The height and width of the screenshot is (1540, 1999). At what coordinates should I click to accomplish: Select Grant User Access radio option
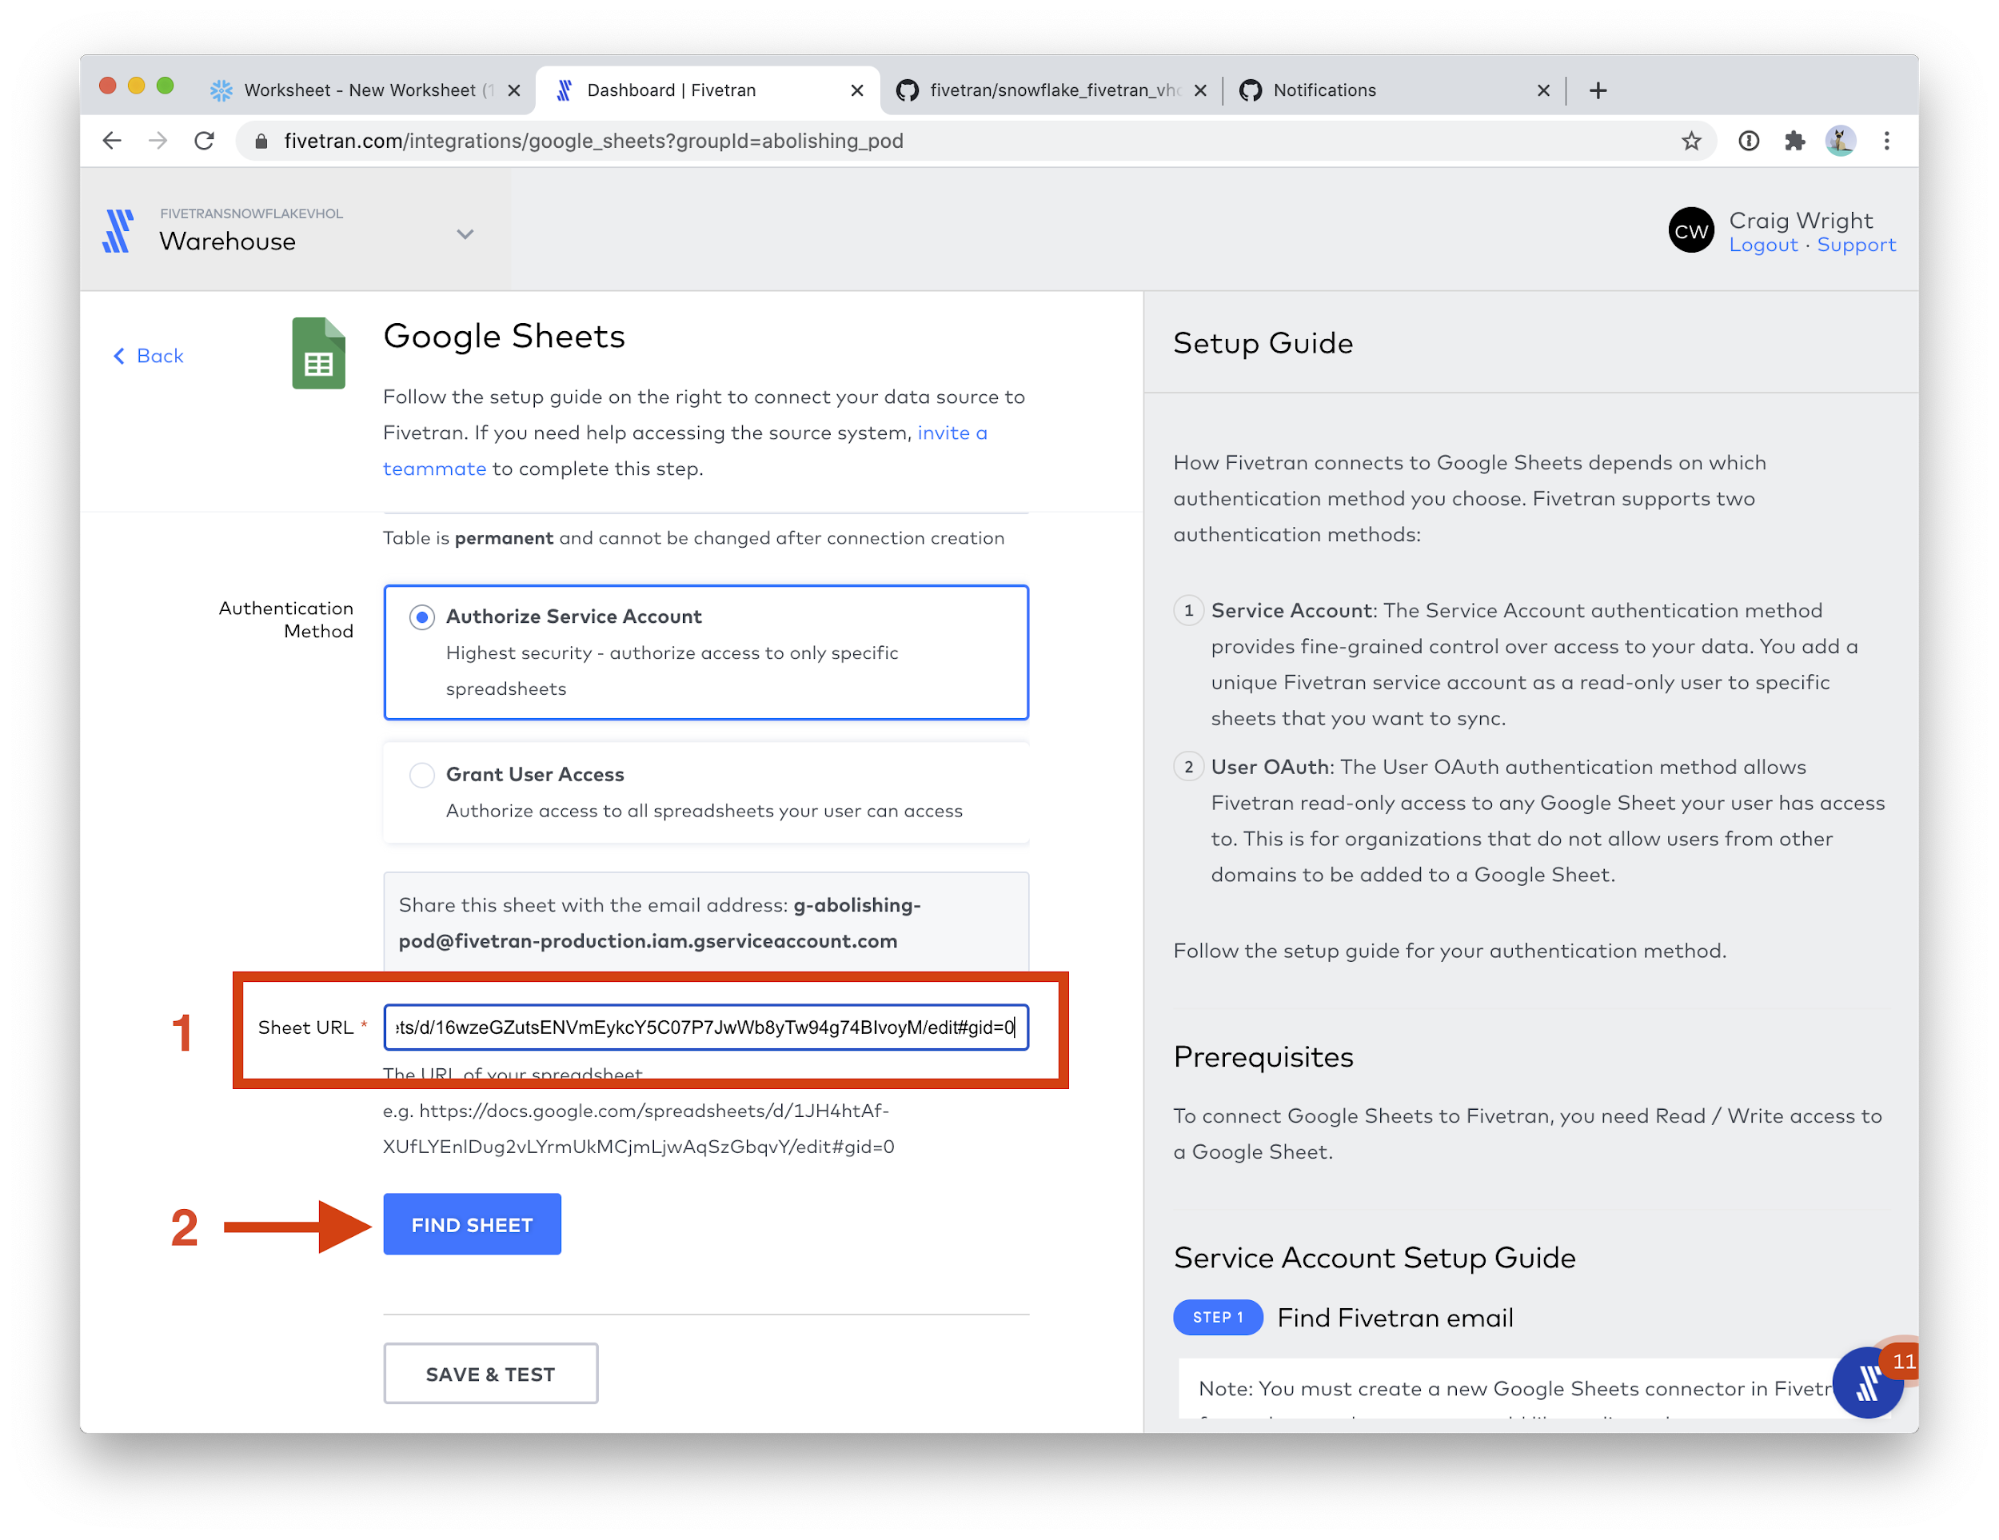(422, 775)
